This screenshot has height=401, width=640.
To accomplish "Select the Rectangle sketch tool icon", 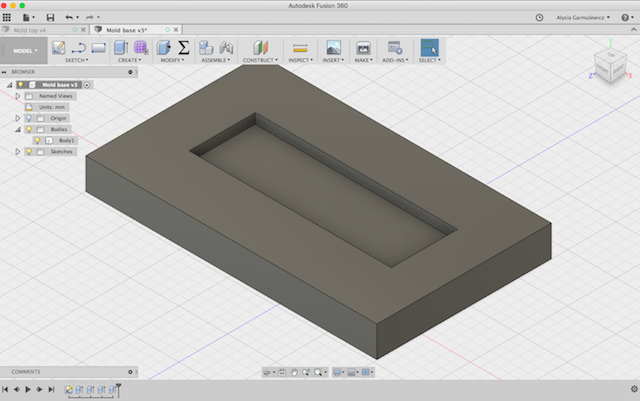I will pos(98,48).
